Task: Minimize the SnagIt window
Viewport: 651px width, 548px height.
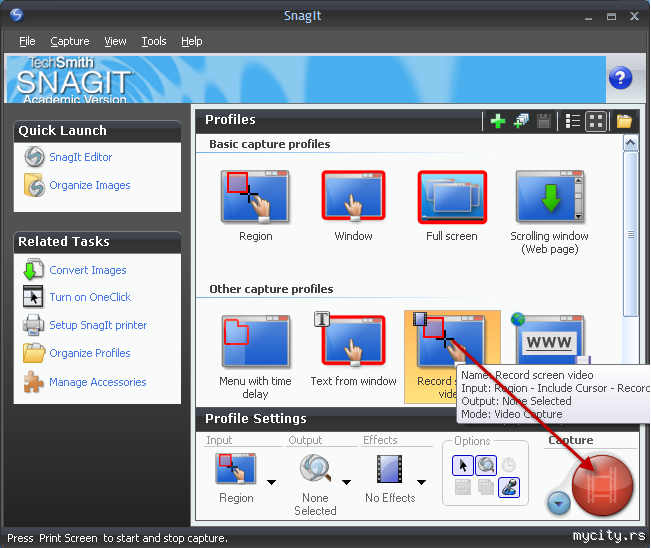Action: pyautogui.click(x=588, y=17)
